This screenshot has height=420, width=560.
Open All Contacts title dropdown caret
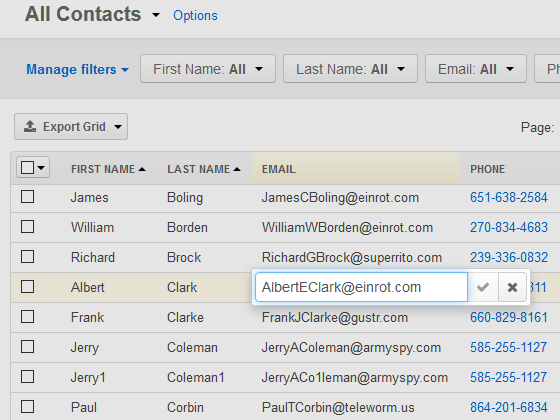pos(156,15)
